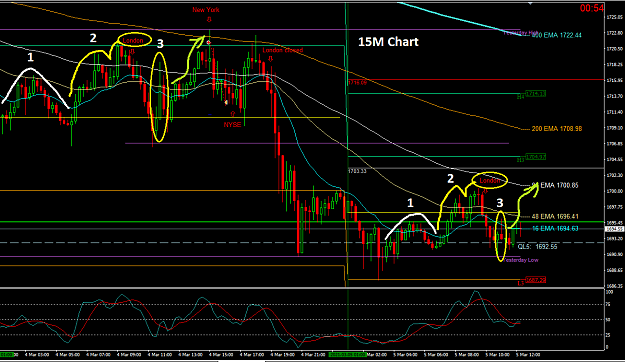Image resolution: width=625 pixels, height=362 pixels.
Task: Click the 5 Mar 06:00 time label
Action: click(x=436, y=354)
